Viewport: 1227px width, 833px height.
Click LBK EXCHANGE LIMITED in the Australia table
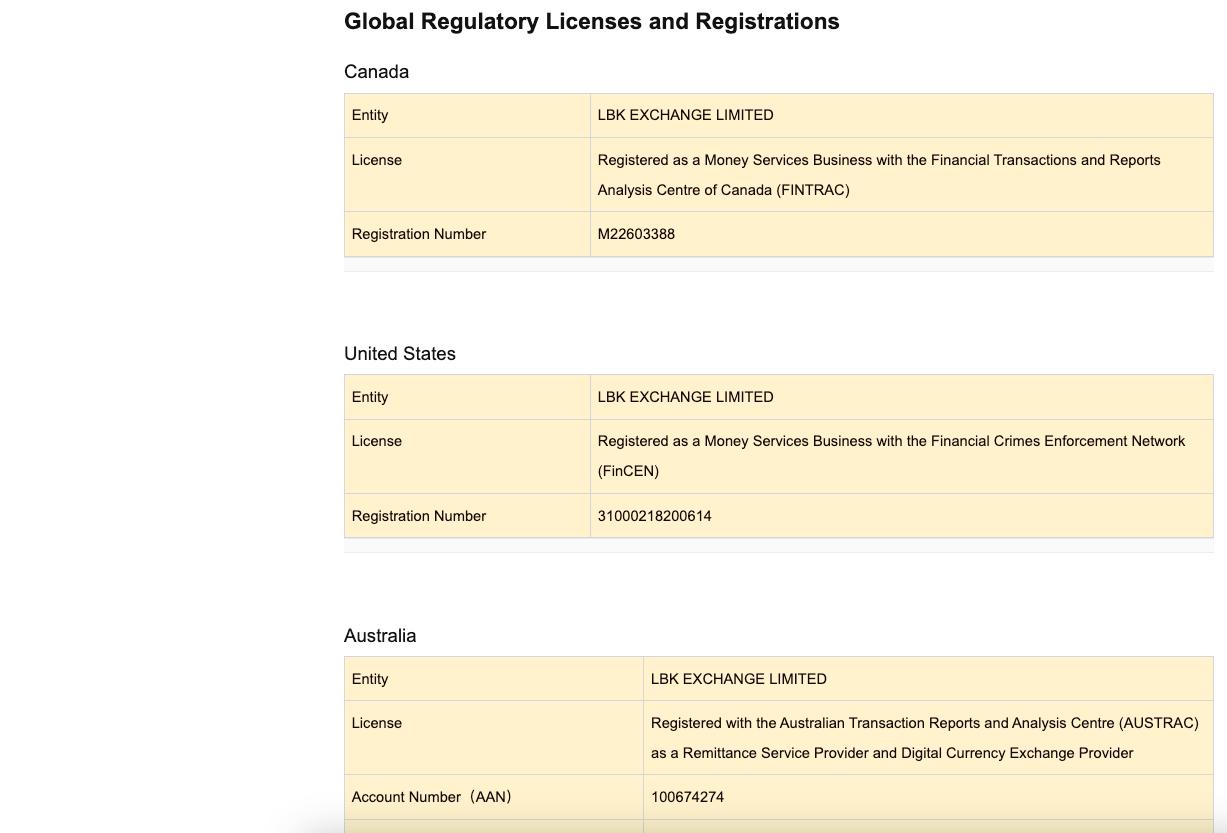click(x=738, y=679)
